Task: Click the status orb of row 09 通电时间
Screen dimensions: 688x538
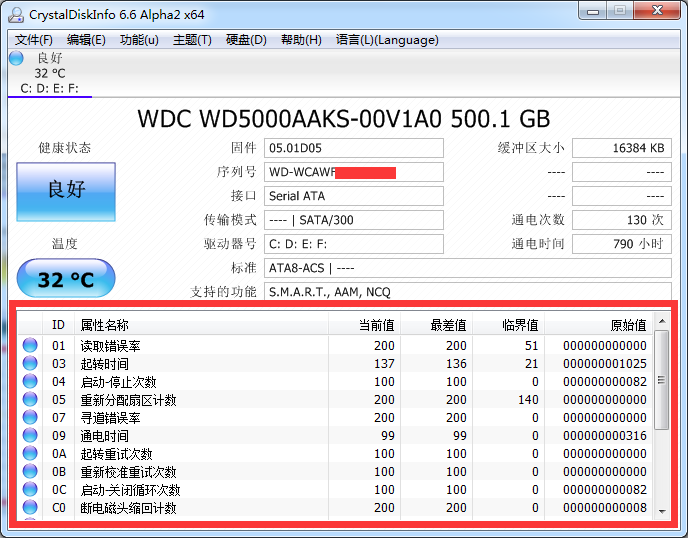Action: click(30, 435)
